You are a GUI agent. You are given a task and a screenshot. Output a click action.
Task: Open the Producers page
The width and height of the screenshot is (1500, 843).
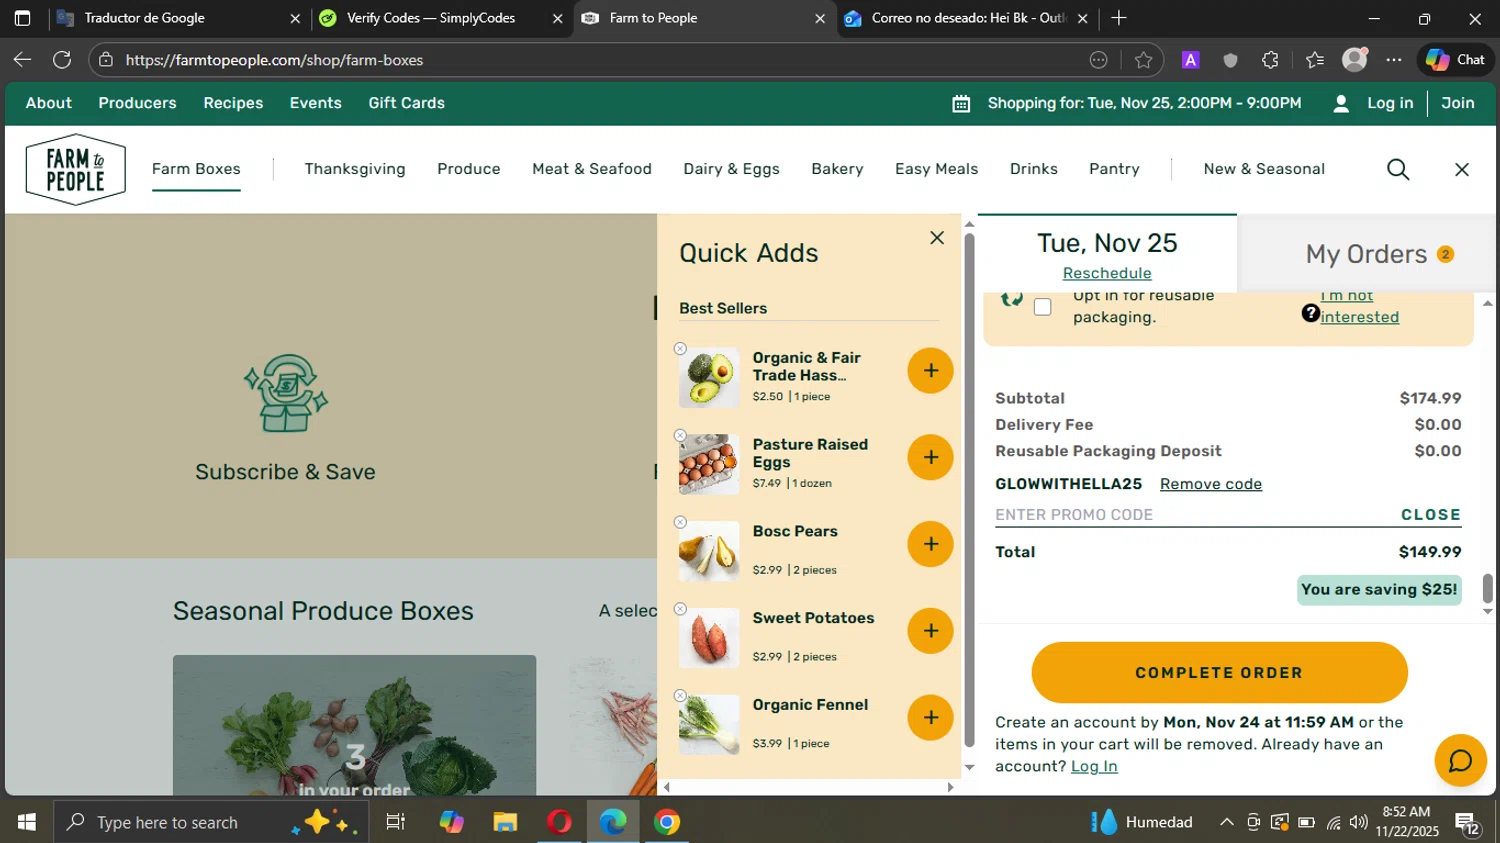click(x=137, y=103)
